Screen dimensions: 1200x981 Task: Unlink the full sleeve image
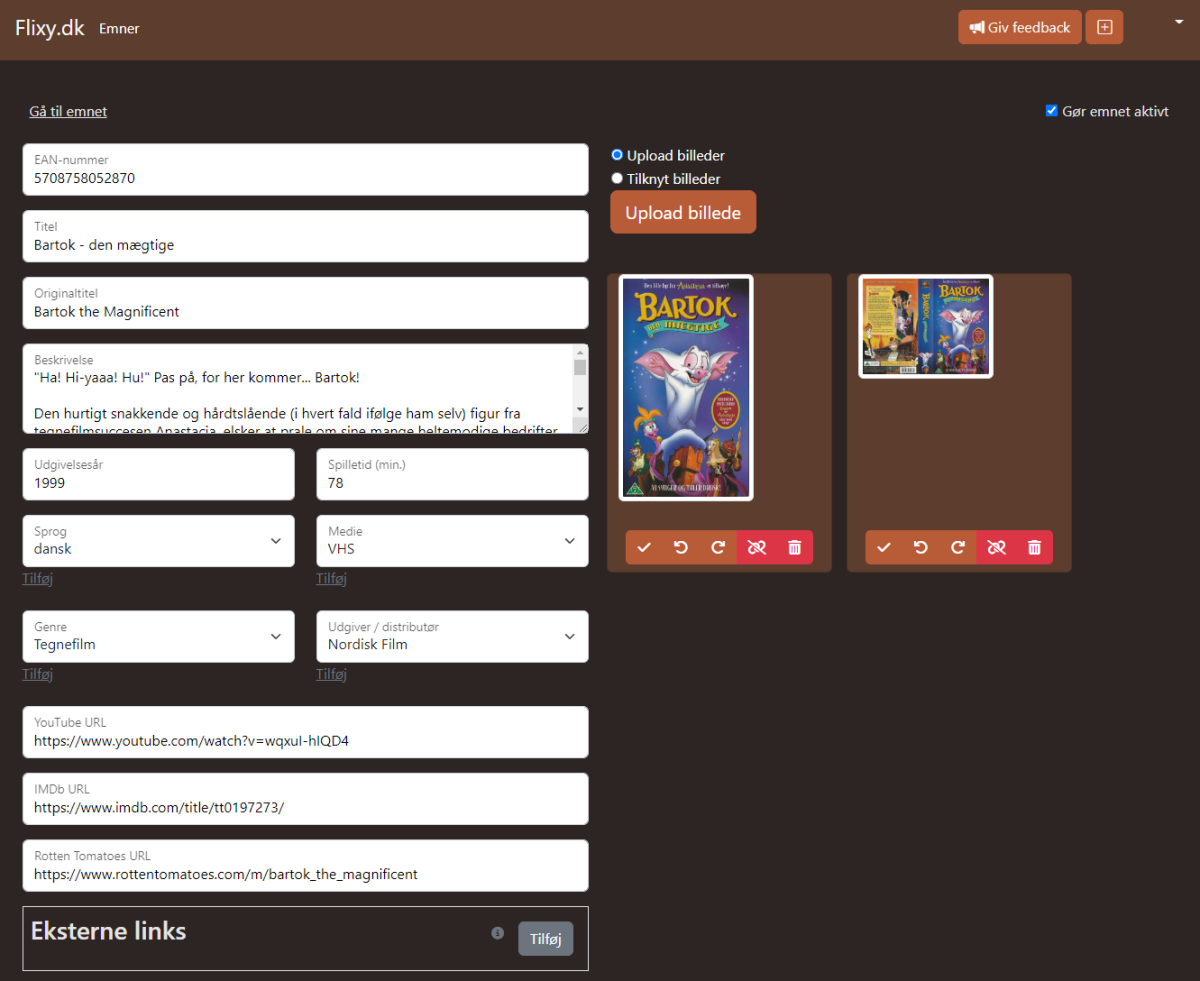pos(996,547)
